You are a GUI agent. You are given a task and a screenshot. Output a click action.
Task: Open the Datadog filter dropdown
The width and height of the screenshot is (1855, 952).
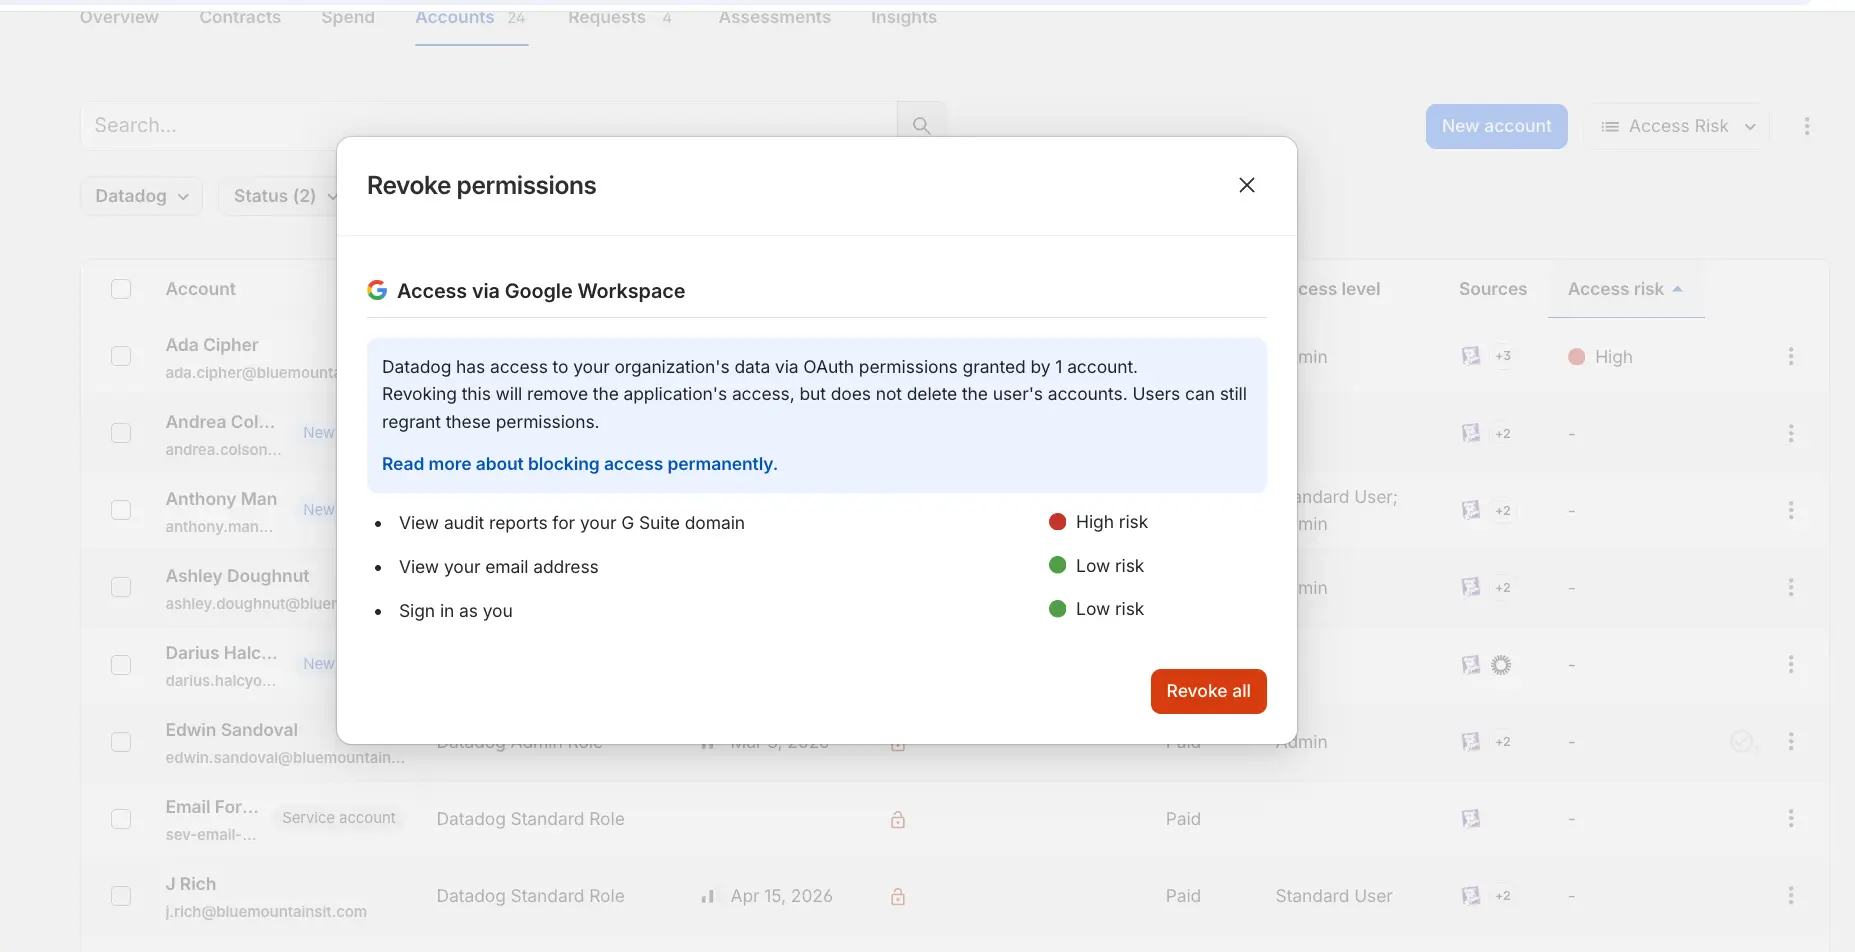click(x=140, y=196)
